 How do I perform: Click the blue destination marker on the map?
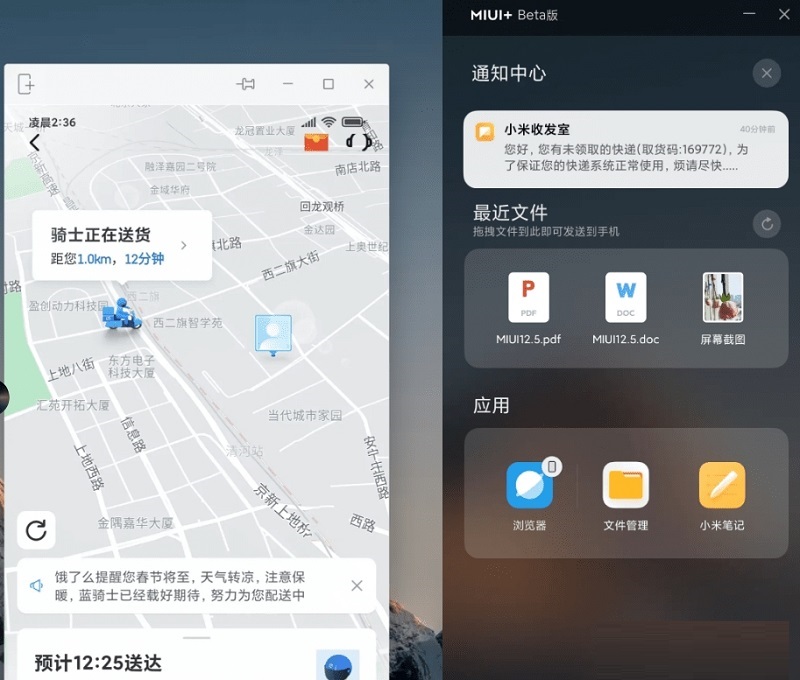tap(274, 333)
